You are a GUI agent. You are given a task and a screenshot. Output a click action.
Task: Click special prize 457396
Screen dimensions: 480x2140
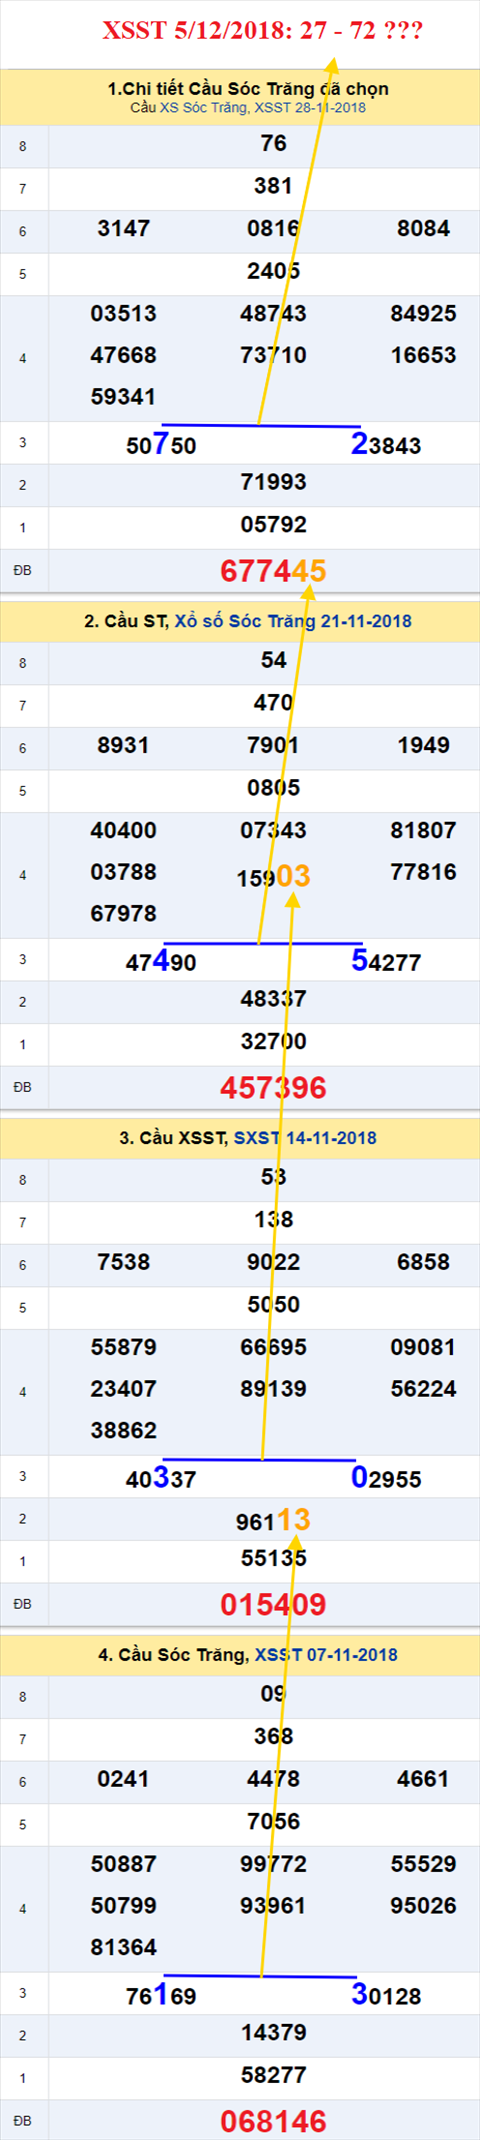[274, 1088]
